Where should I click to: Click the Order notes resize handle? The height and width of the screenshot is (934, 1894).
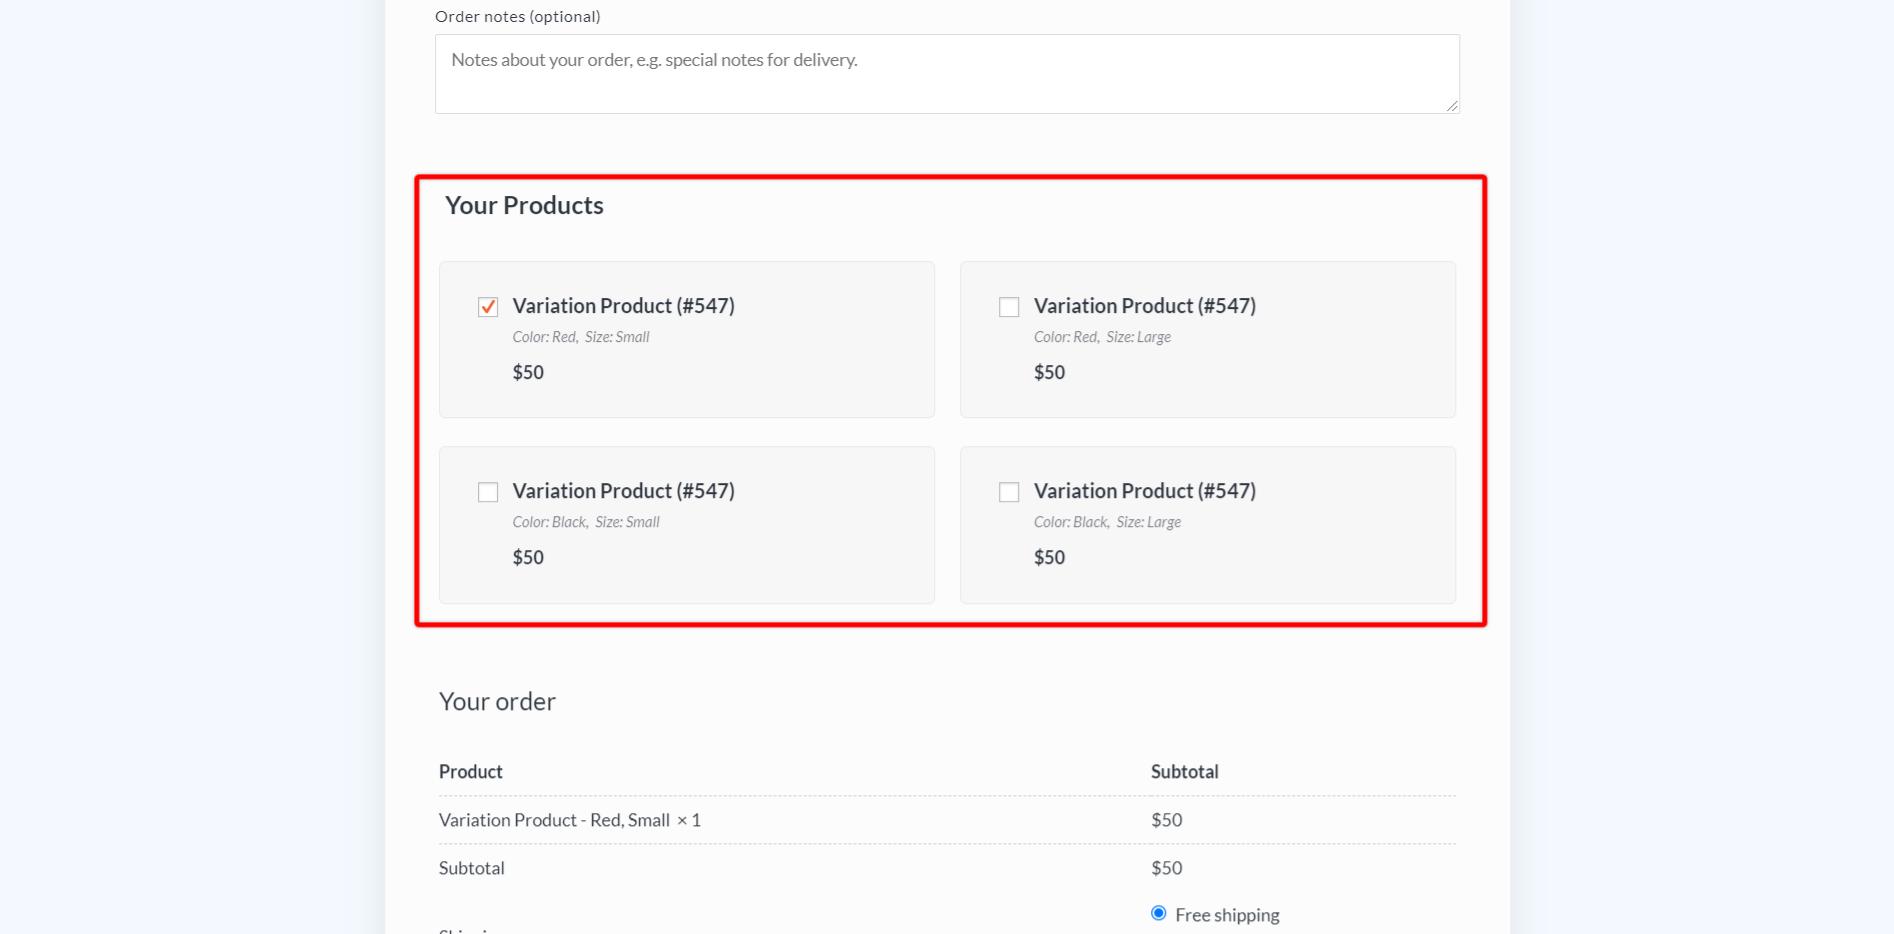[x=1452, y=106]
